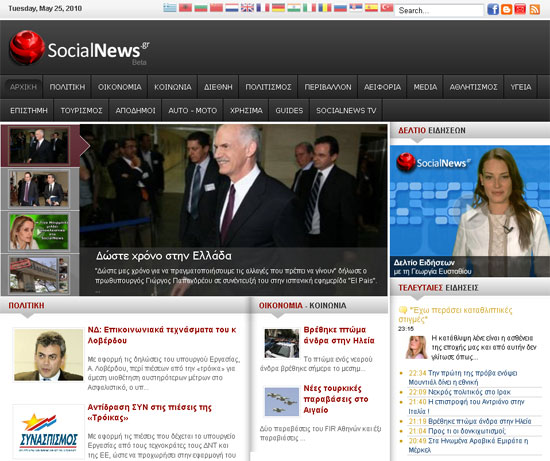Select the Dutch flag language icon
Screen dimensions: 550x461
[232, 8]
